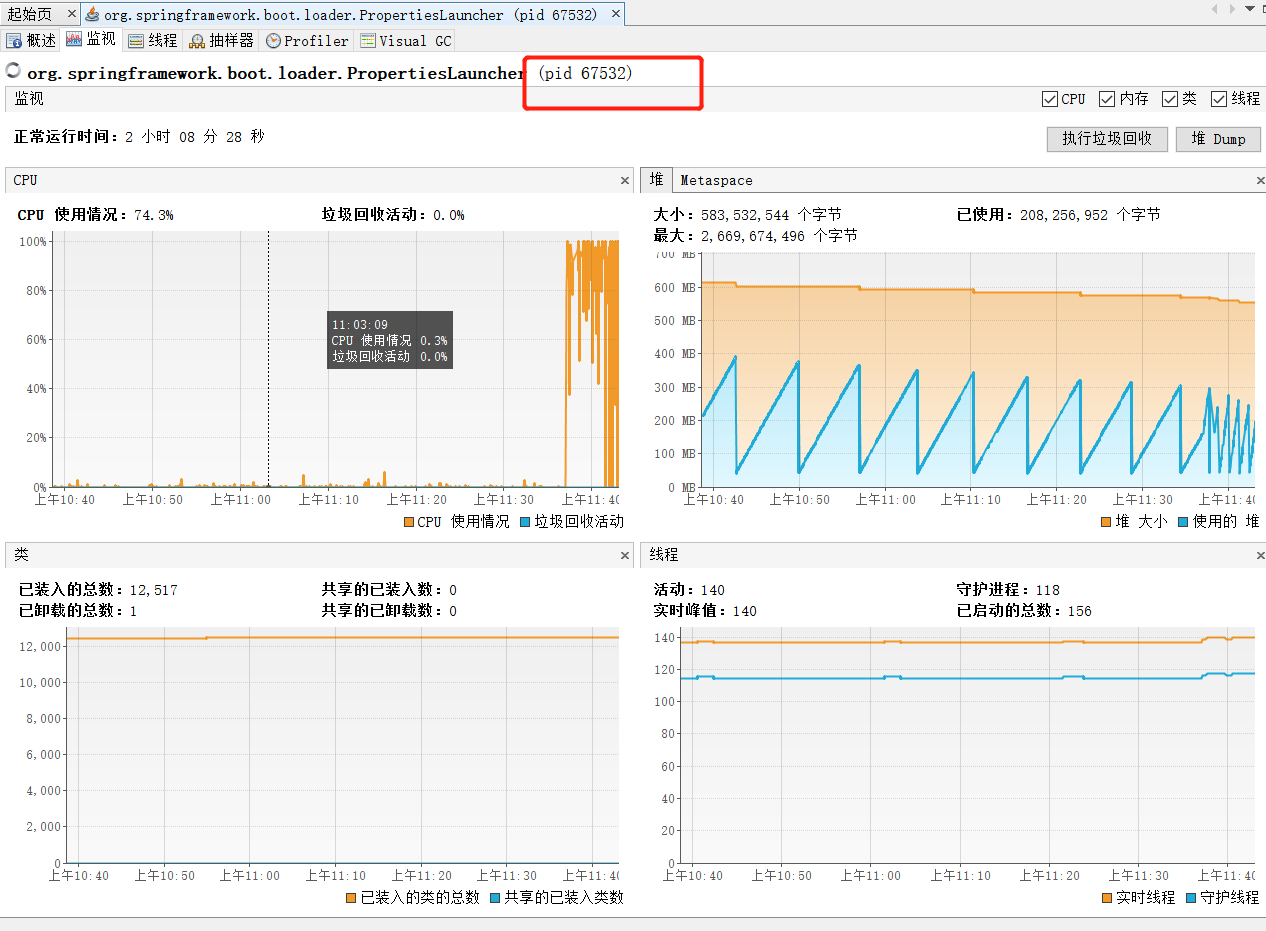1266x931 pixels.
Task: Click the org.springframework.boot.loader.PropertiesLauncher title text
Action: click(276, 73)
